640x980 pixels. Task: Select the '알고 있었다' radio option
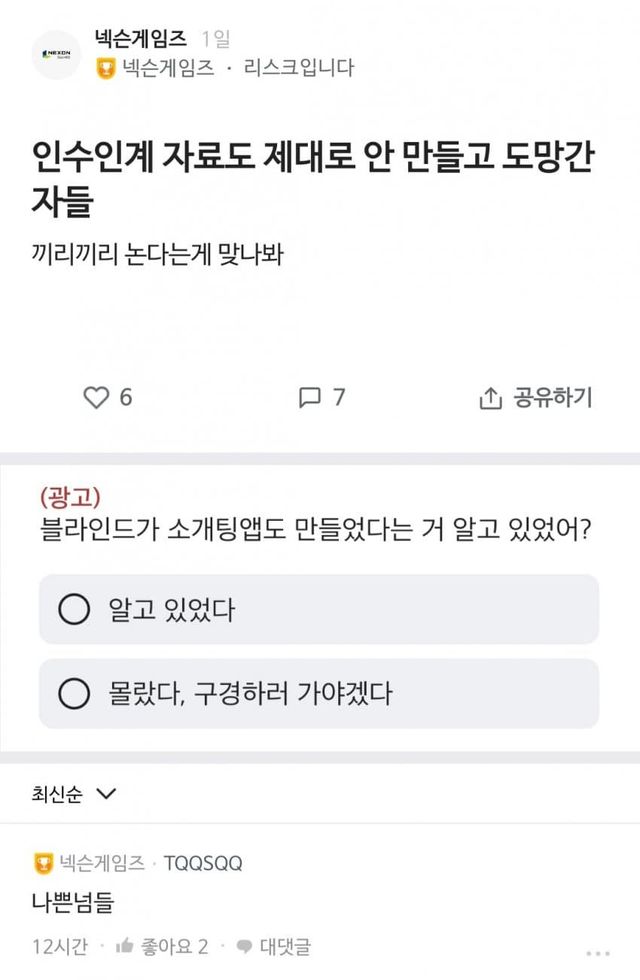click(74, 609)
